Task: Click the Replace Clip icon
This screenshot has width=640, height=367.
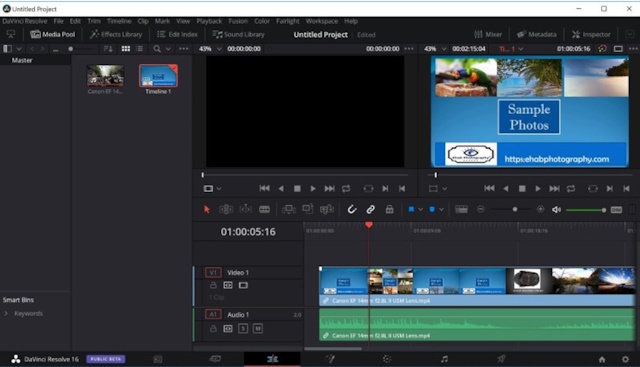Action: tap(327, 209)
